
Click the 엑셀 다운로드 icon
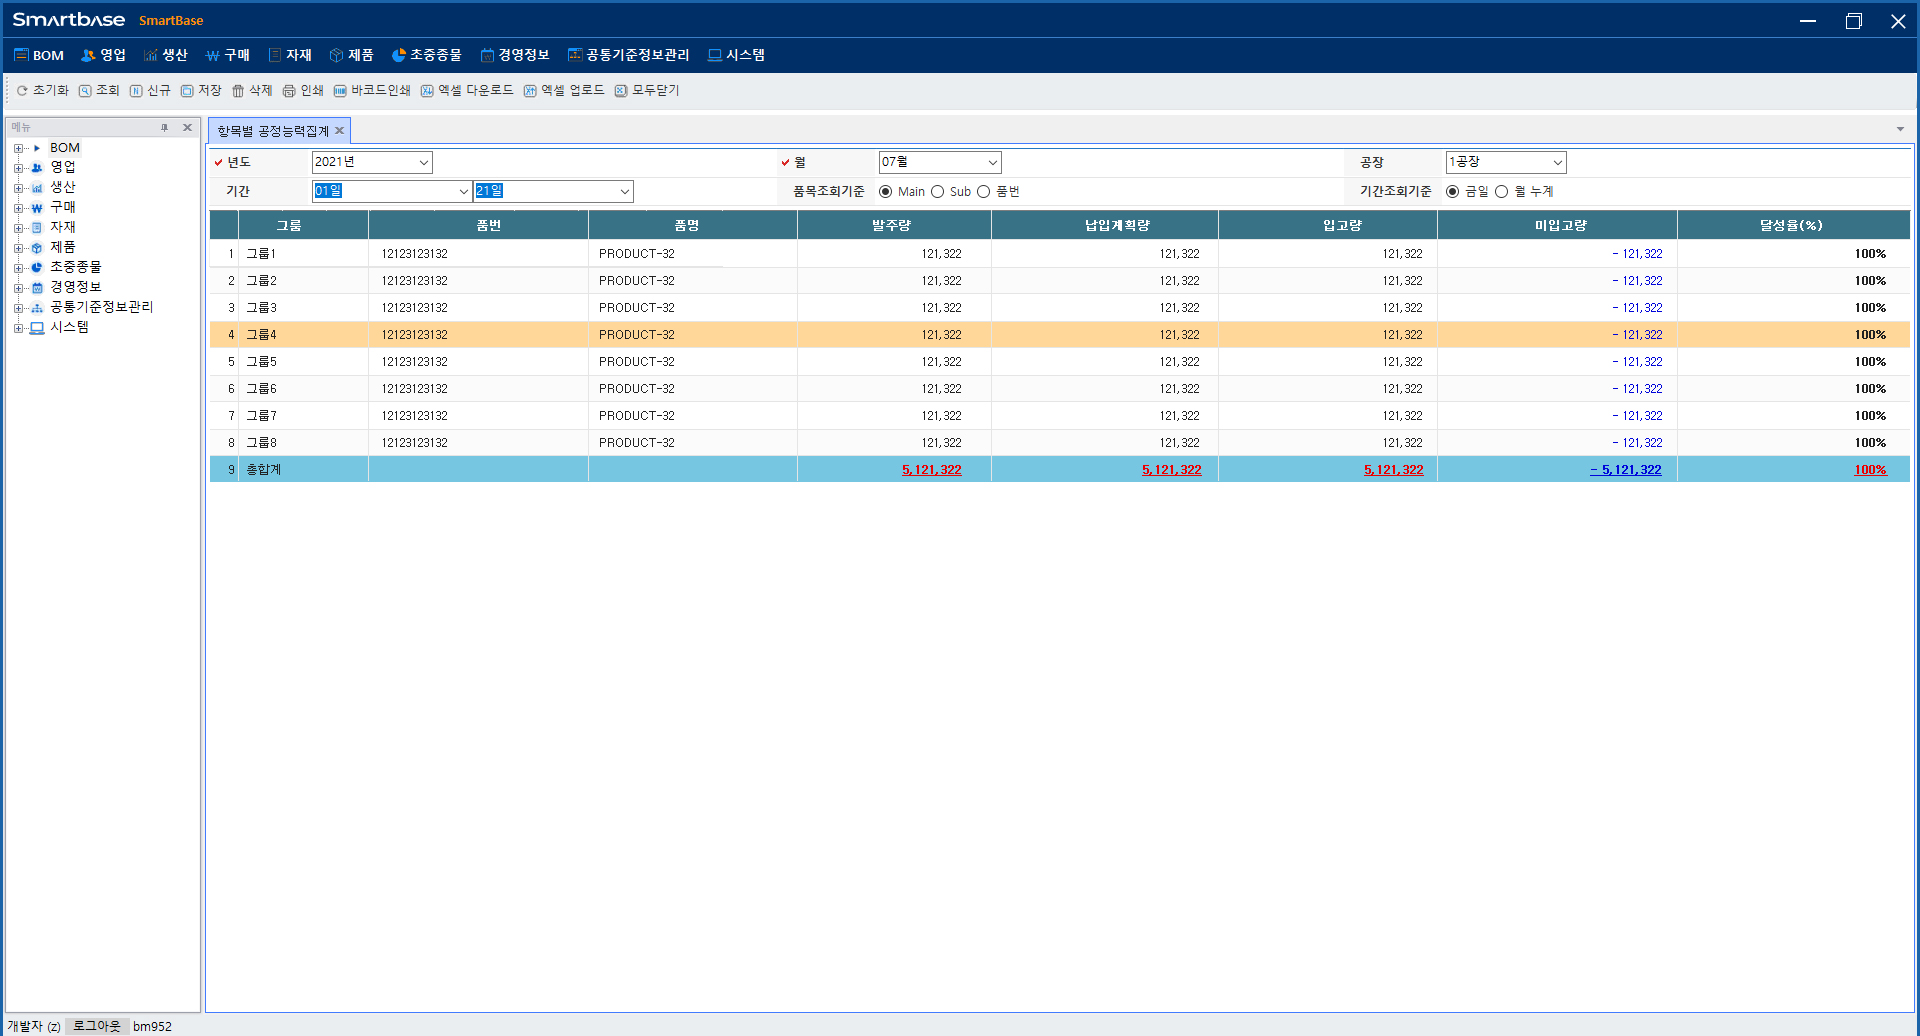tap(427, 91)
